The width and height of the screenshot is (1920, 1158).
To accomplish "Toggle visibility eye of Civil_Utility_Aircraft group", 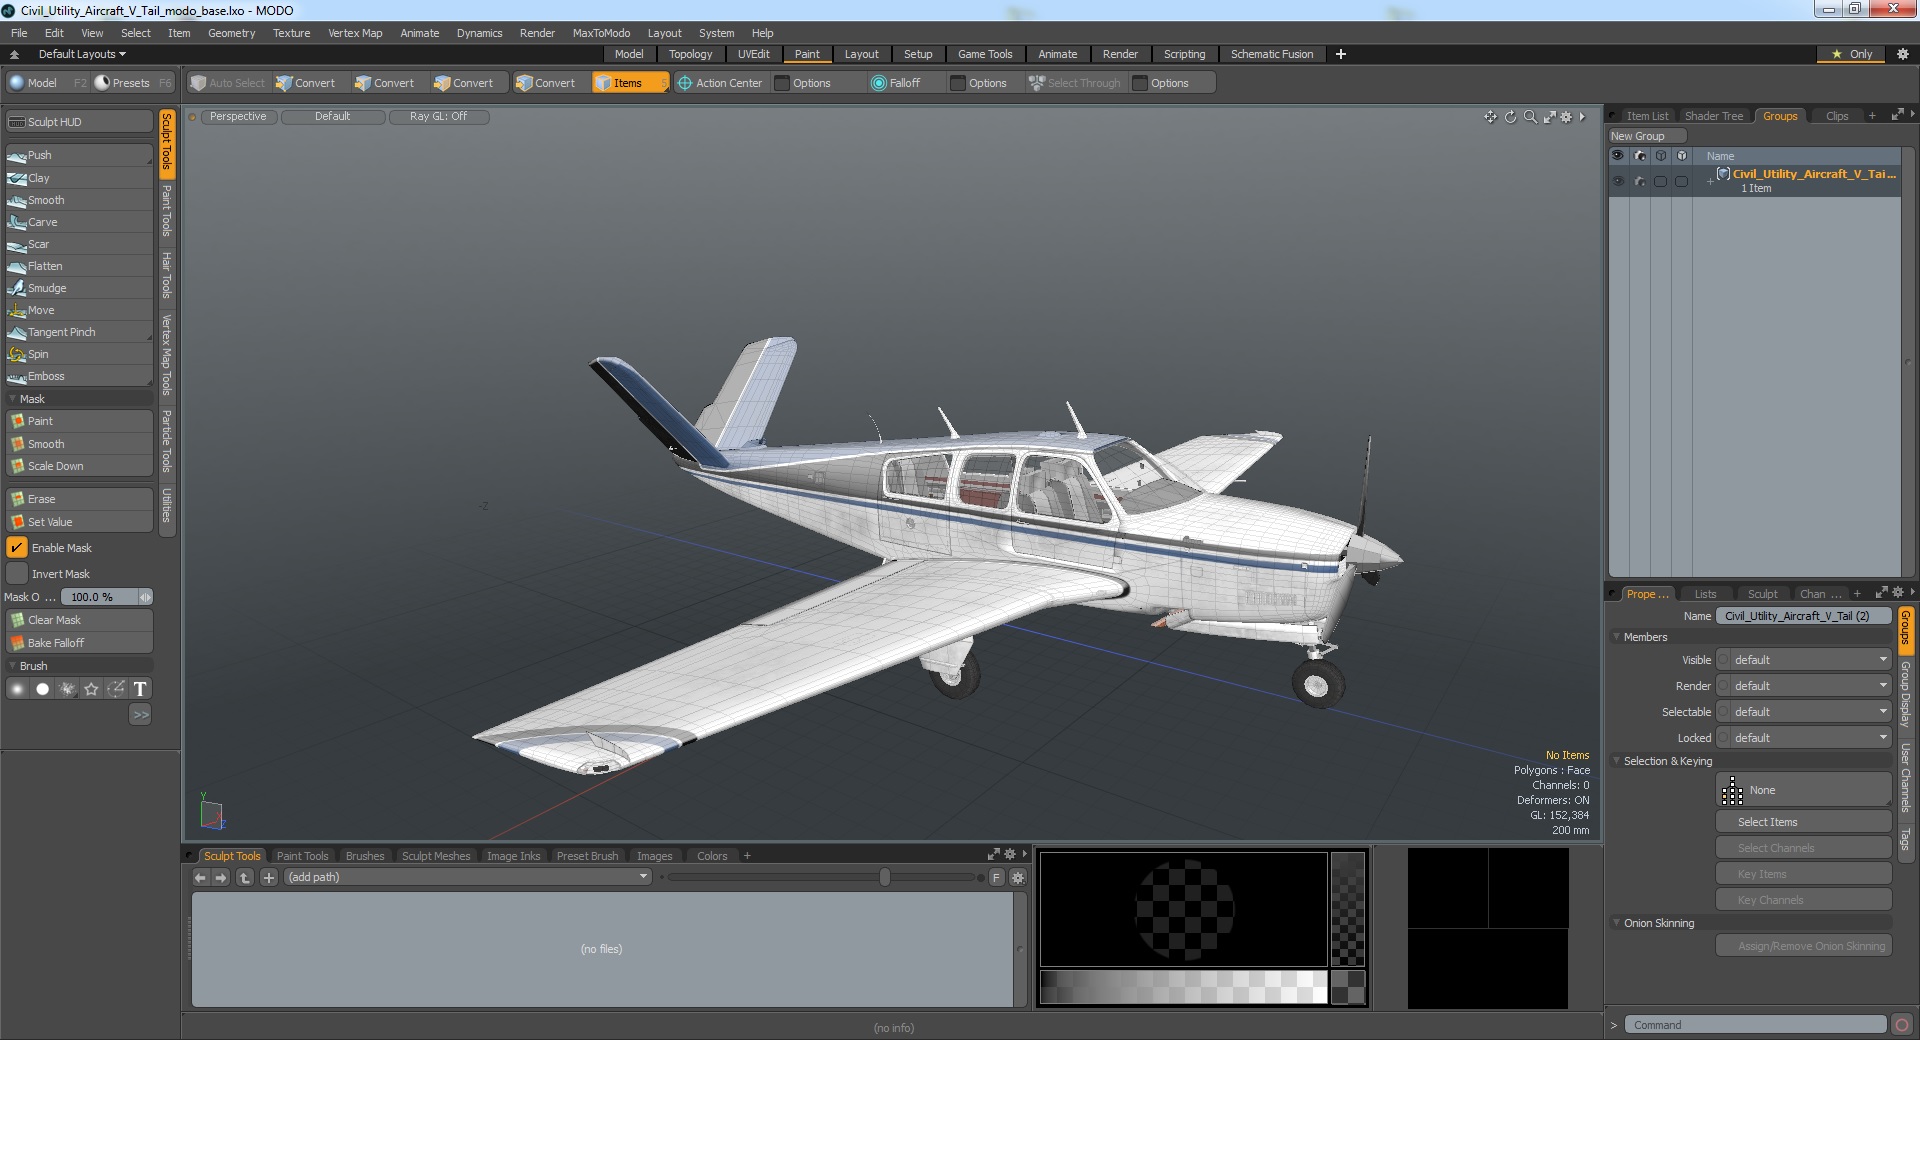I will click(1617, 181).
